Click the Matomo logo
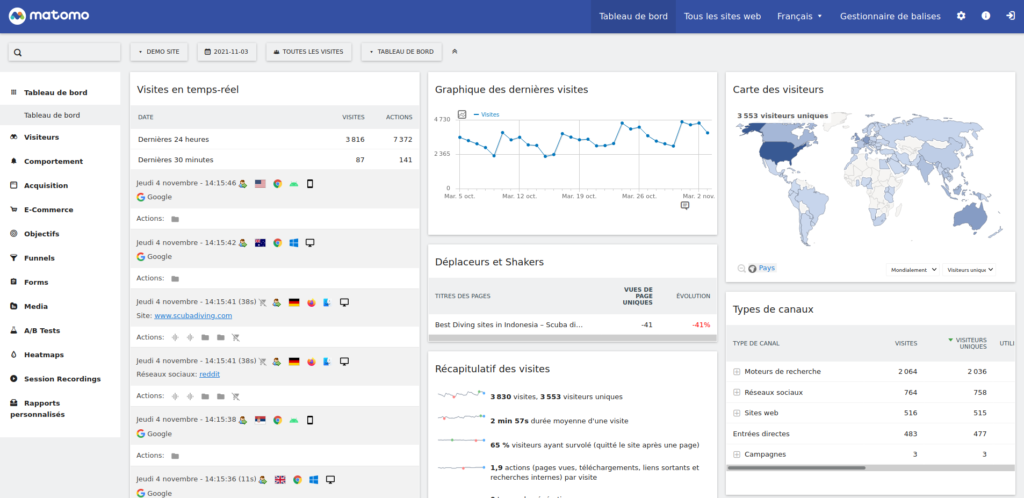 tap(48, 16)
